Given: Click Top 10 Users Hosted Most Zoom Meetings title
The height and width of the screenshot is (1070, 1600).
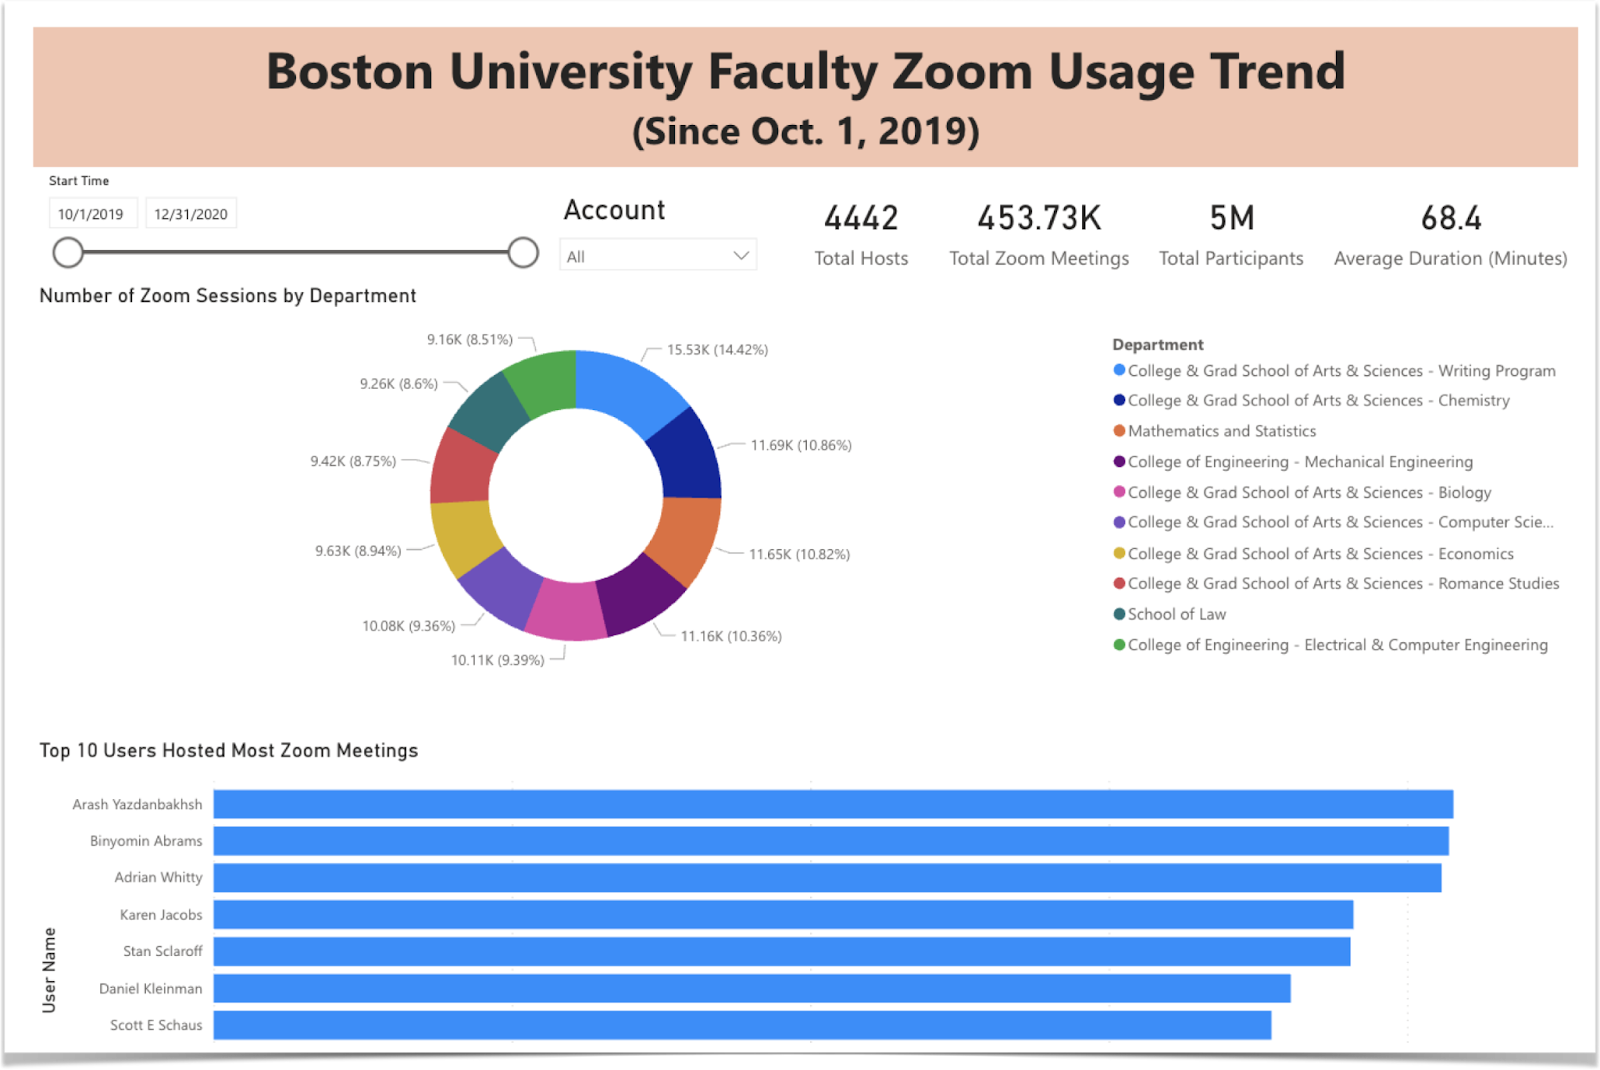Looking at the screenshot, I should tap(229, 750).
